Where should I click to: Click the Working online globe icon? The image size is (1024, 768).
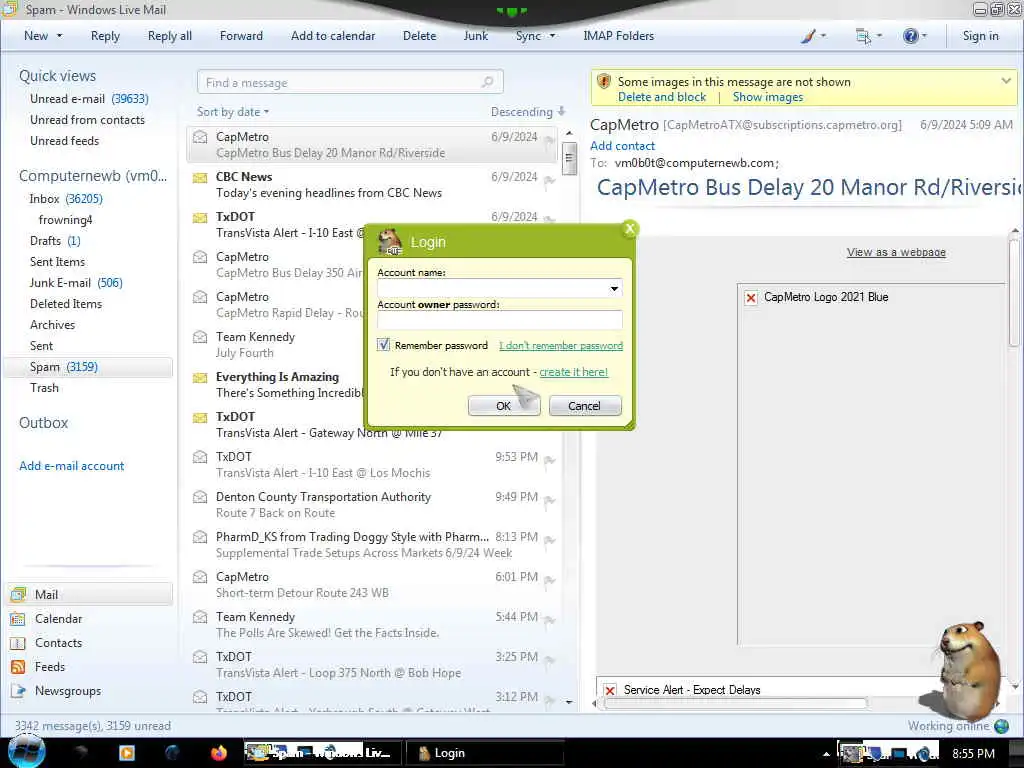pyautogui.click(x=1001, y=726)
